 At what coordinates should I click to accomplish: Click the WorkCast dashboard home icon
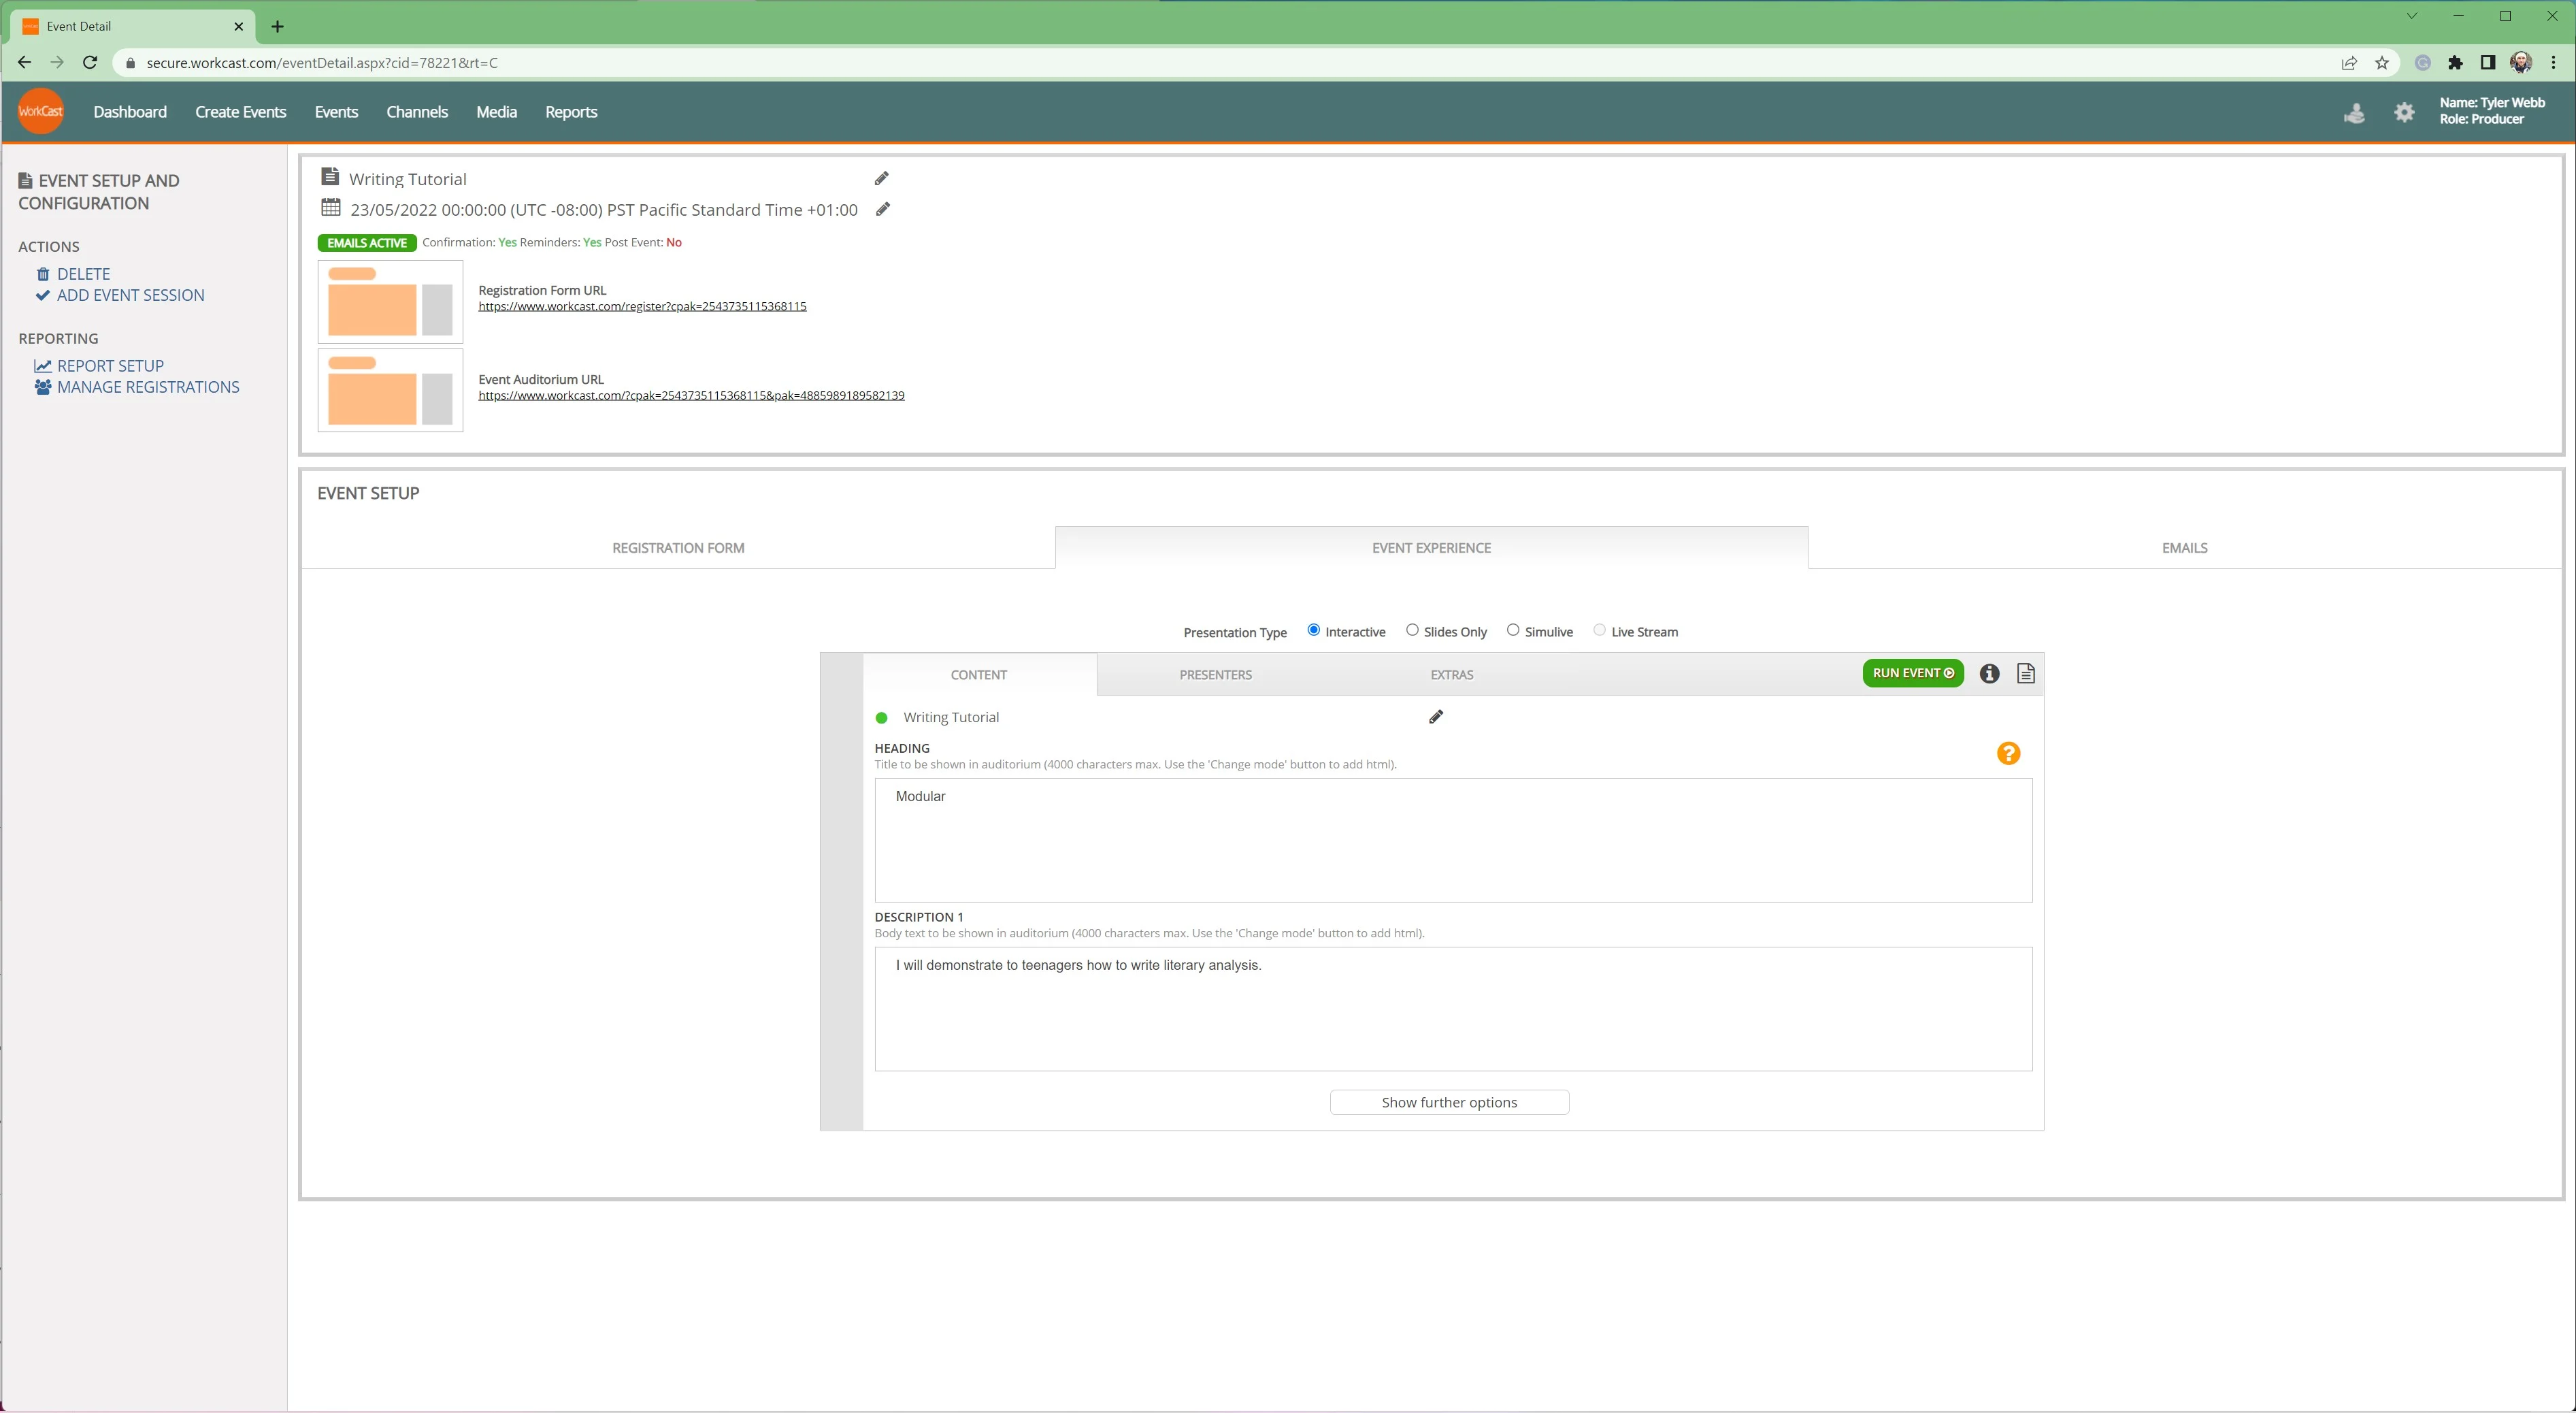[x=40, y=112]
